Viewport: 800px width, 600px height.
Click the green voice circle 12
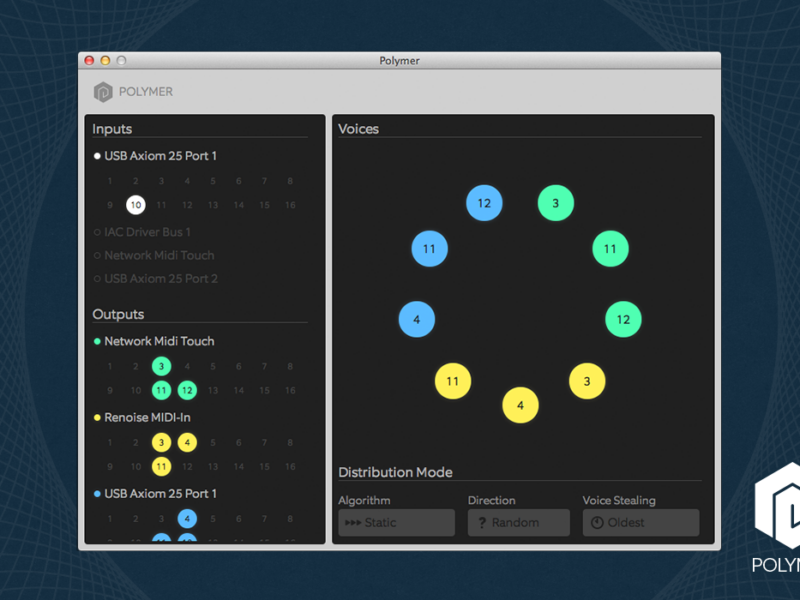click(623, 319)
